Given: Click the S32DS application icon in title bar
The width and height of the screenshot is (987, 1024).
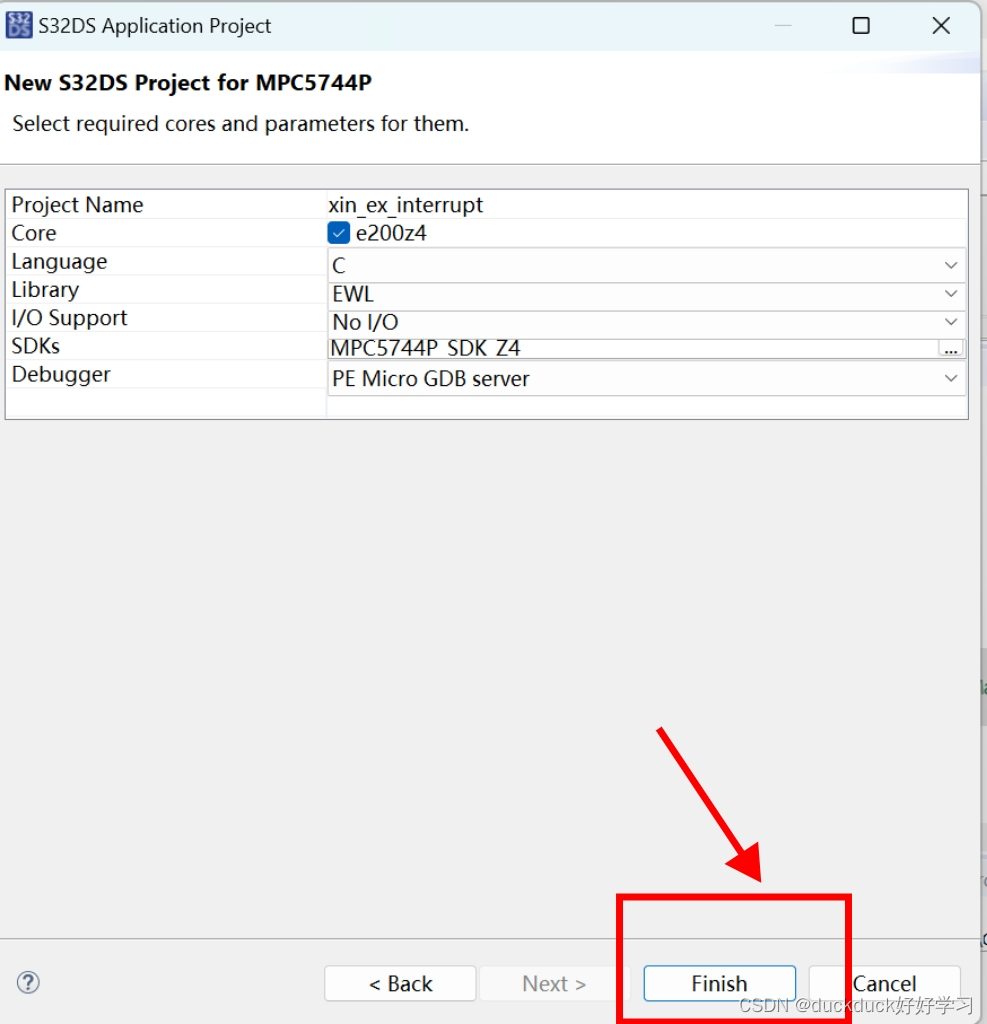Looking at the screenshot, I should point(18,25).
